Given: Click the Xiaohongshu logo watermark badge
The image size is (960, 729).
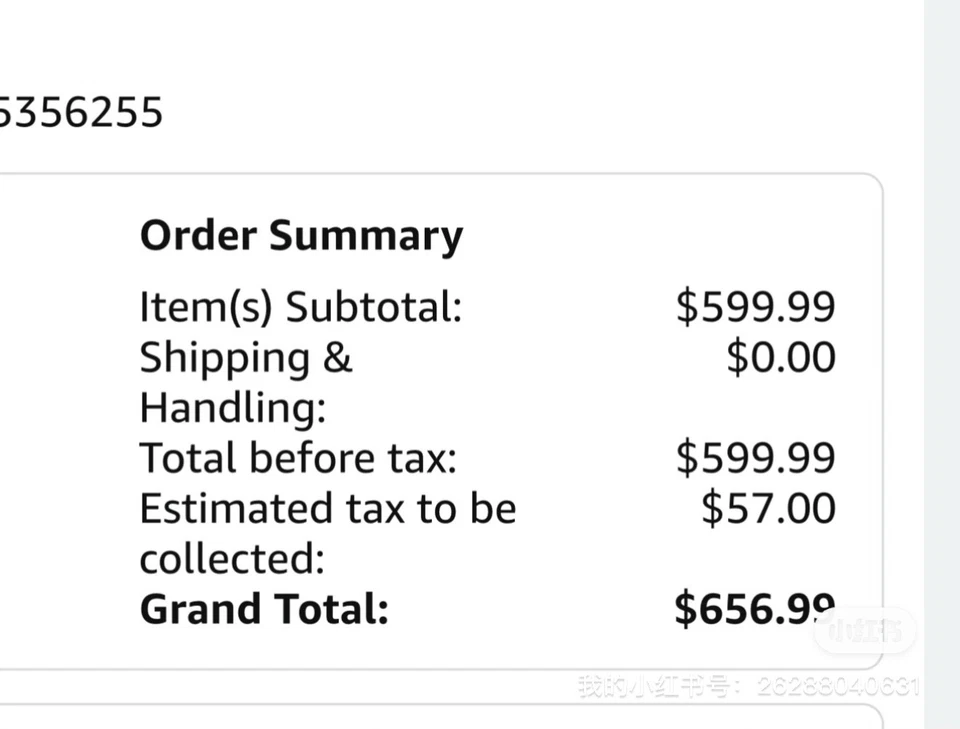Looking at the screenshot, I should (864, 631).
